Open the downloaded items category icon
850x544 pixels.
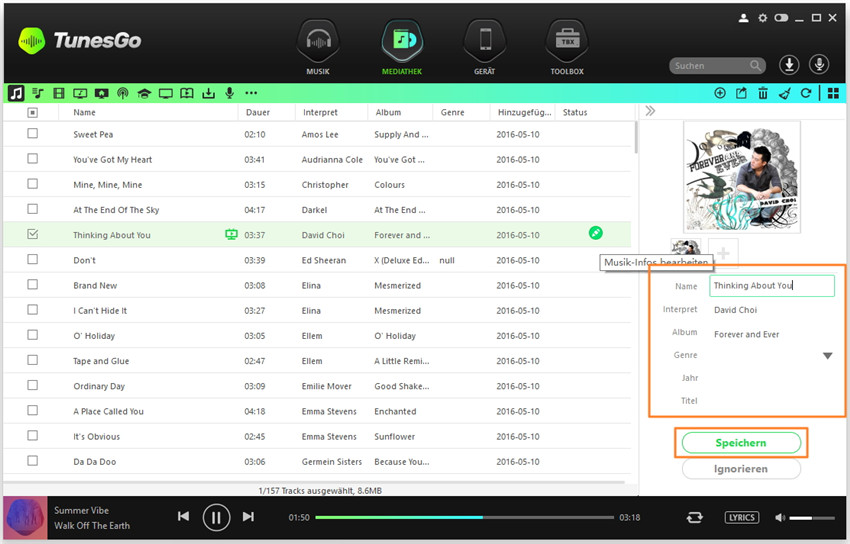tap(208, 93)
